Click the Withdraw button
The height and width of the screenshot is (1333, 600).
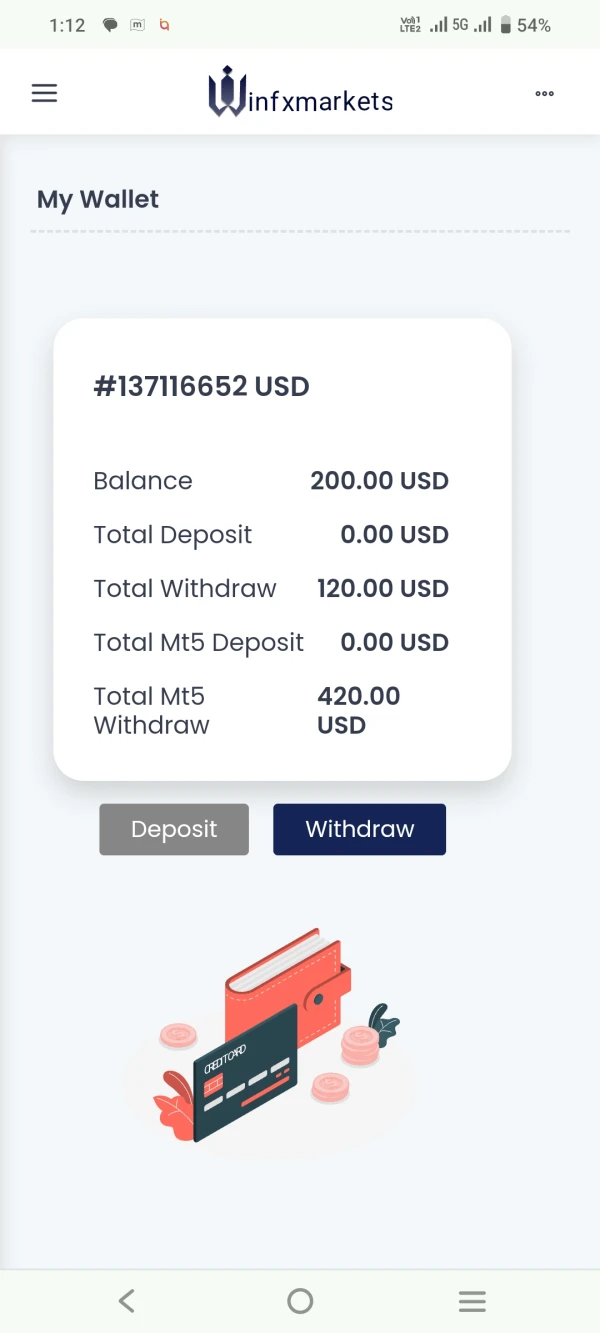(359, 829)
